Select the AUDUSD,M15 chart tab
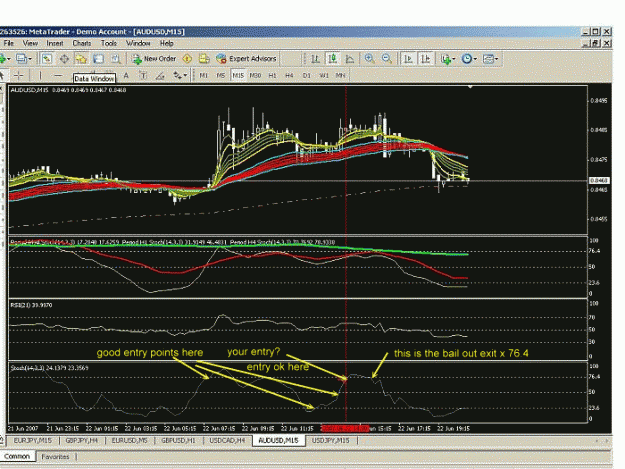 (279, 441)
